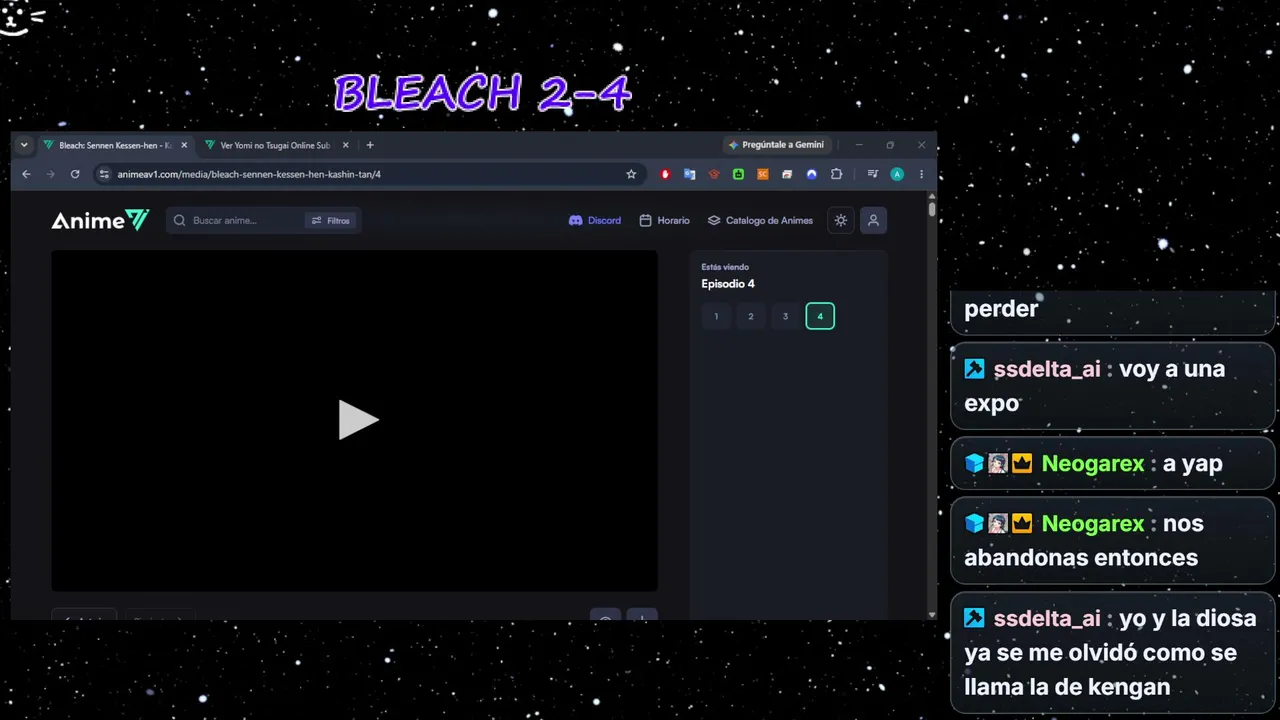Reload the animeav1 page
Image resolution: width=1280 pixels, height=720 pixels.
[75, 174]
